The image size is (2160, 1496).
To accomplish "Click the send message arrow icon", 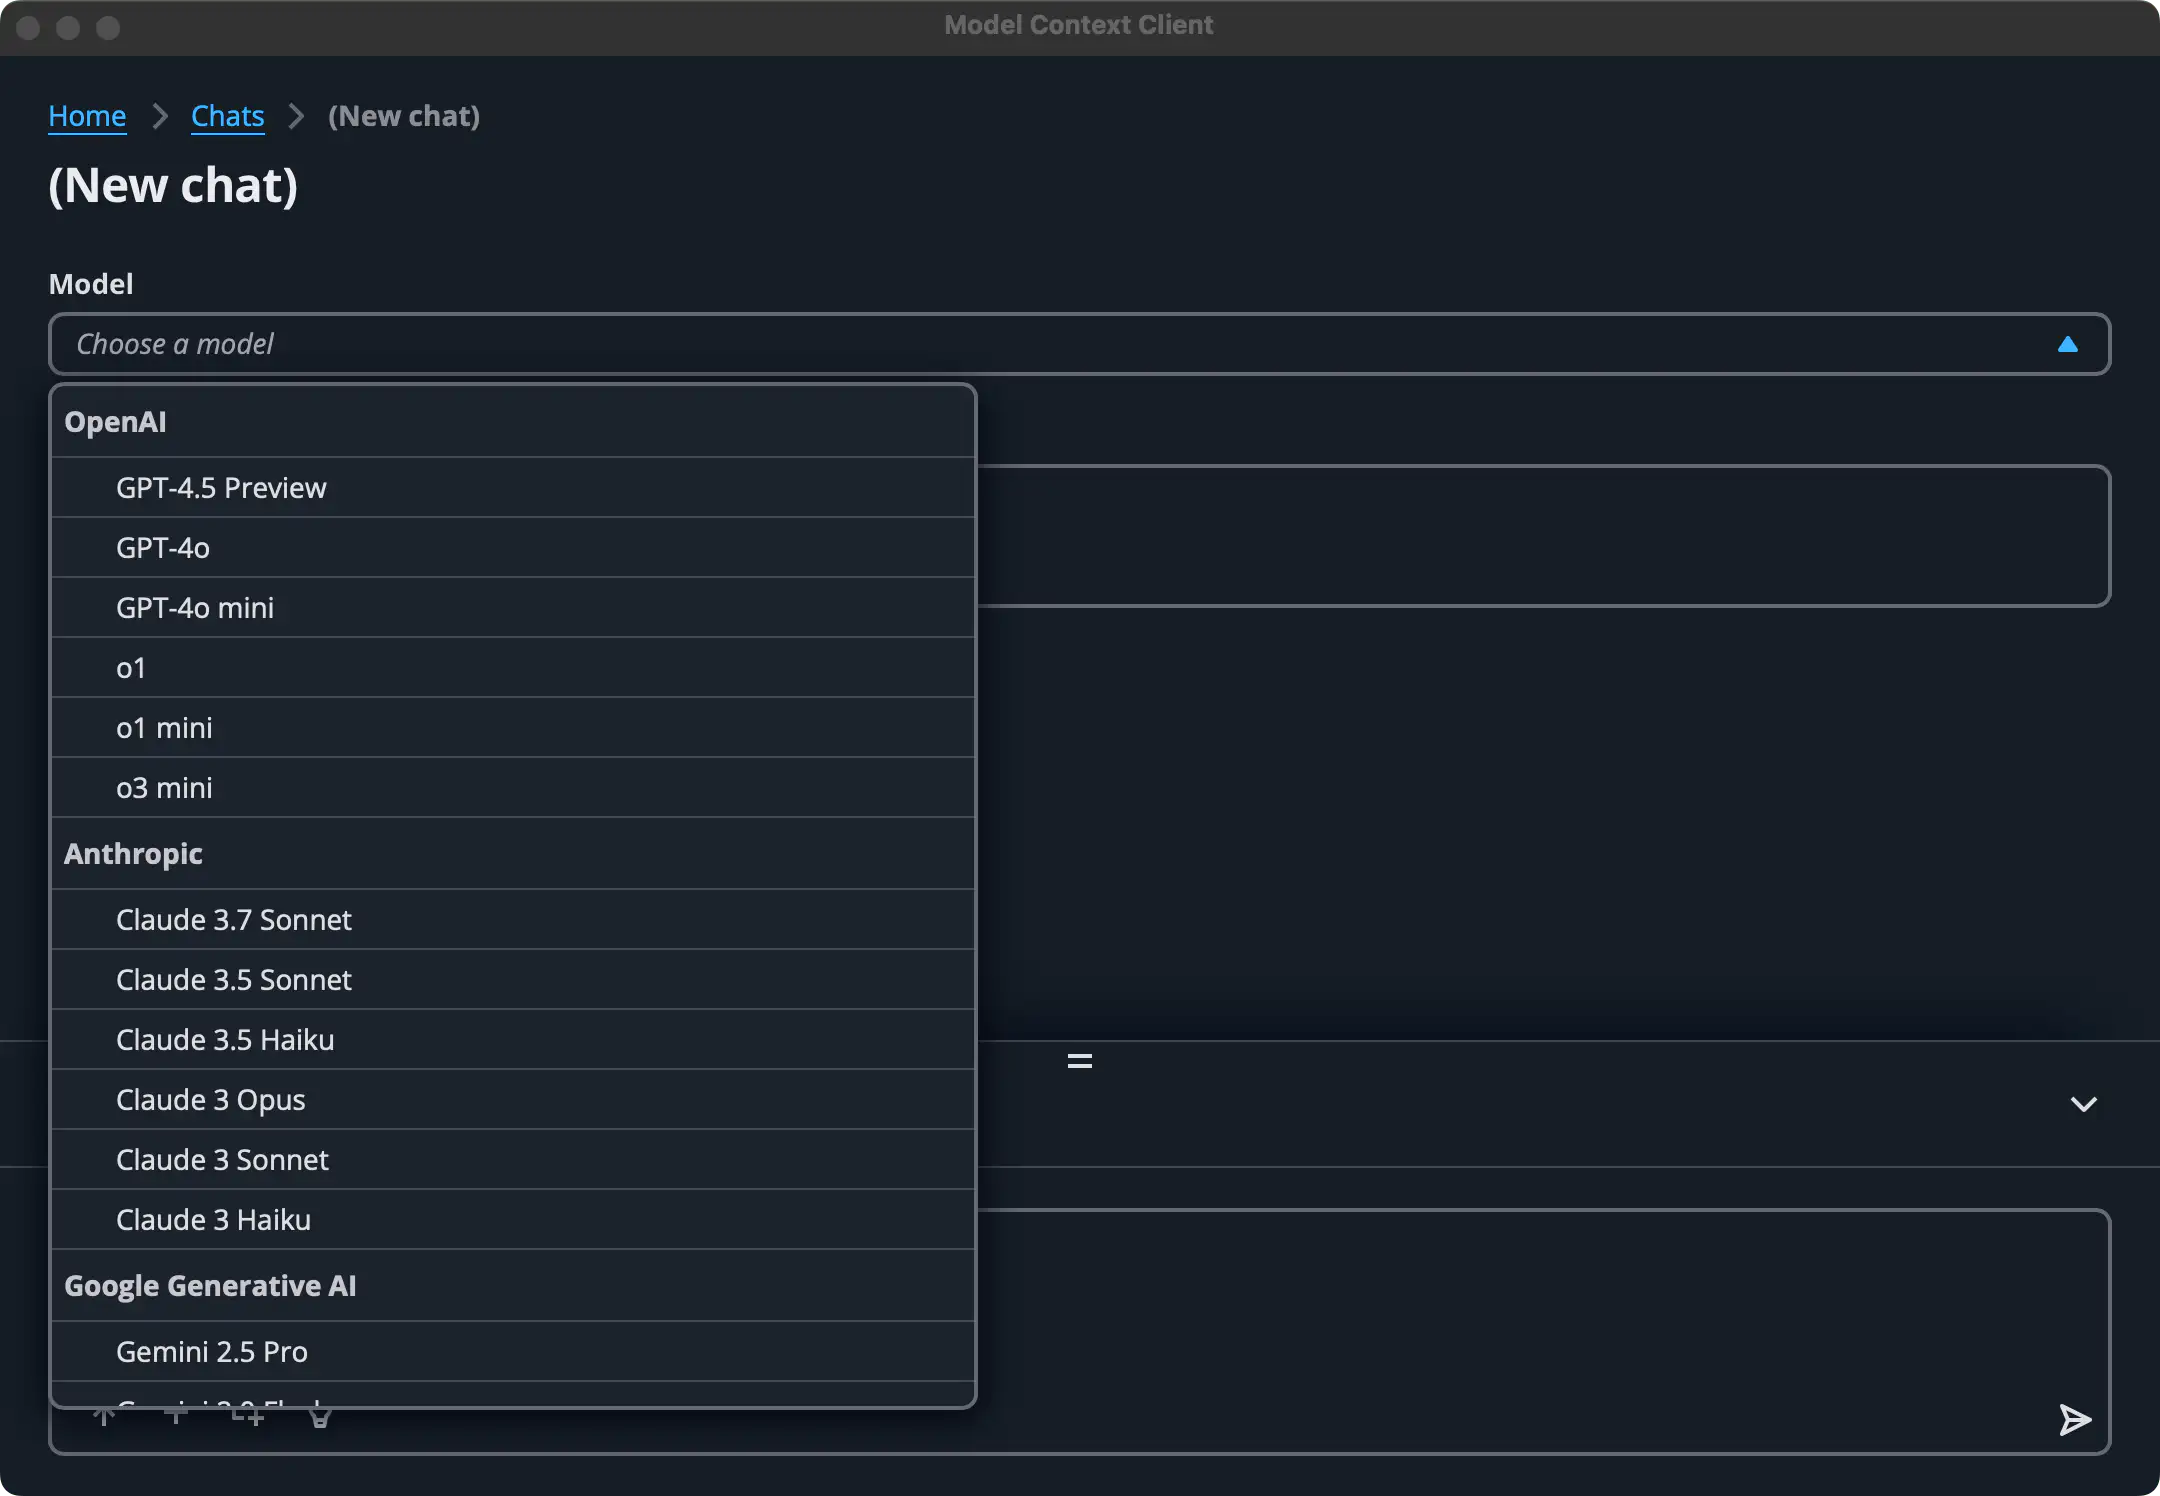I will point(2074,1419).
